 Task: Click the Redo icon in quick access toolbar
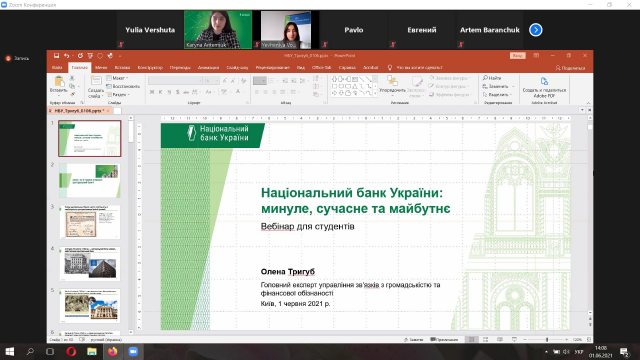(80, 56)
